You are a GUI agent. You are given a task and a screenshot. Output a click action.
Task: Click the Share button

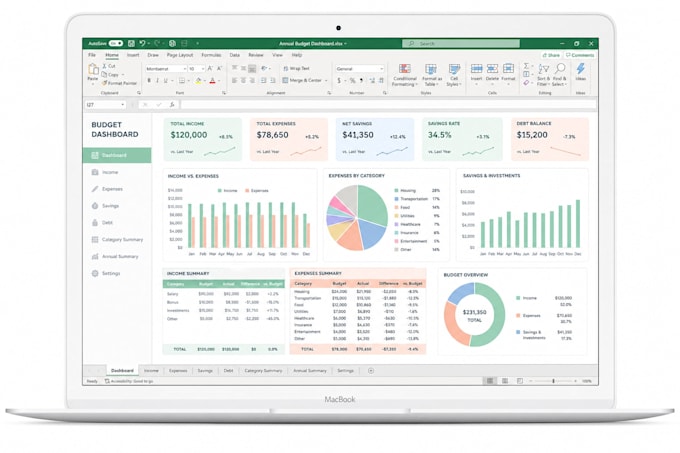click(x=551, y=55)
